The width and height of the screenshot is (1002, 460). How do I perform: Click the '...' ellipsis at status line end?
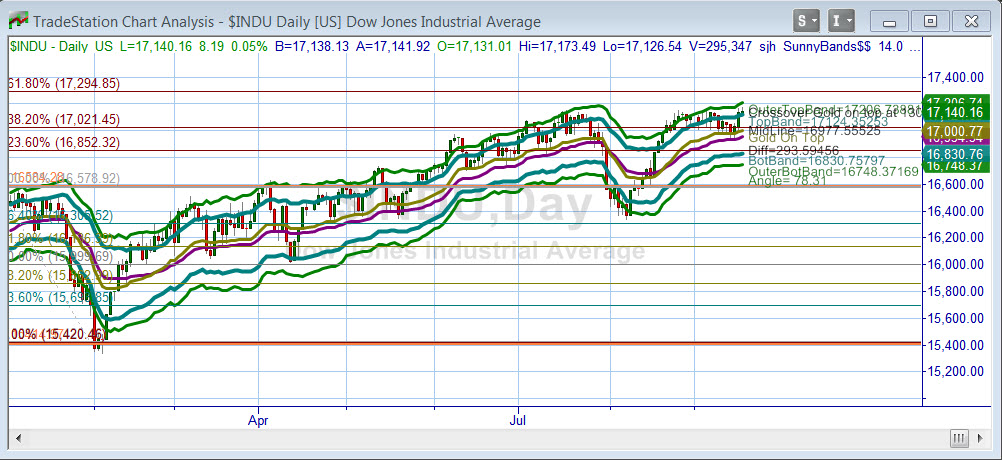coord(915,49)
